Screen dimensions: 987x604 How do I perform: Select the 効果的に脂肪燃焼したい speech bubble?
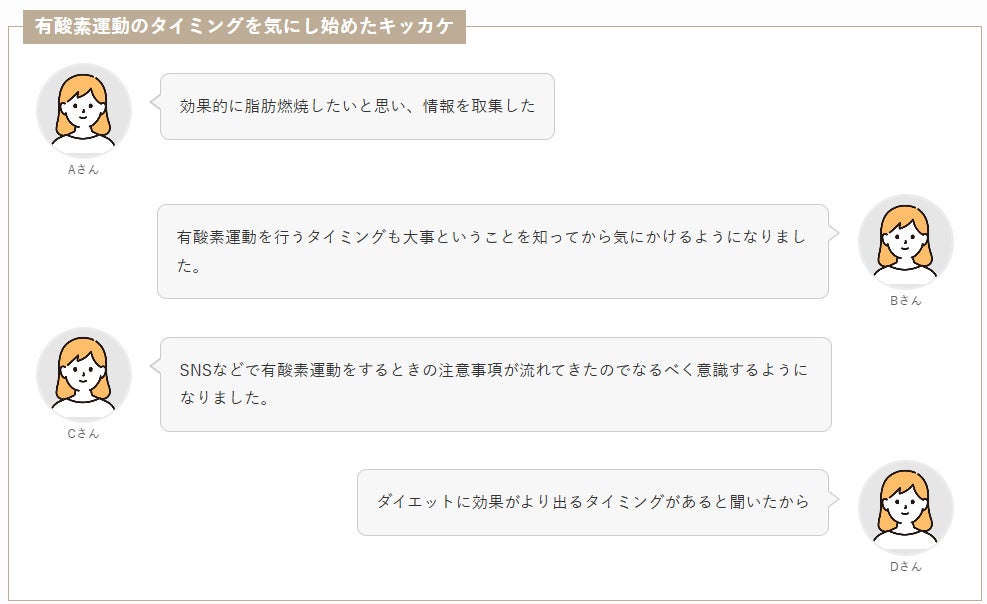(357, 106)
